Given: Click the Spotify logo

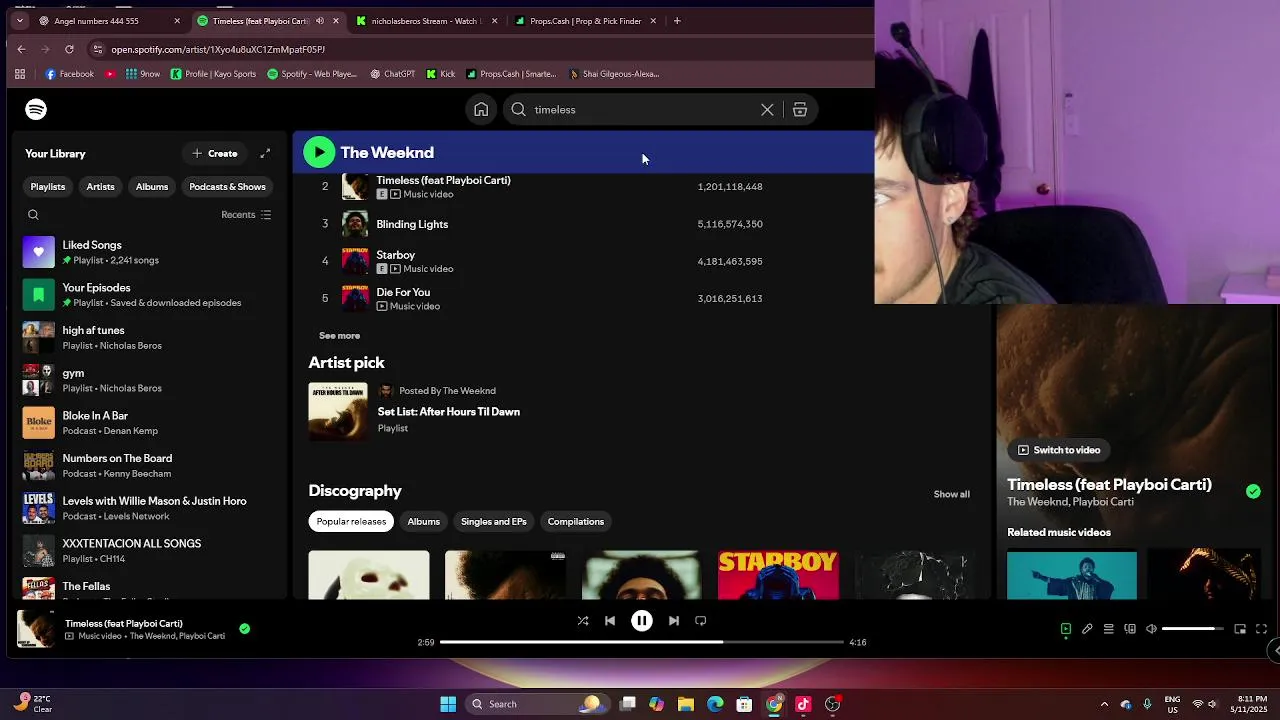Looking at the screenshot, I should click(36, 109).
